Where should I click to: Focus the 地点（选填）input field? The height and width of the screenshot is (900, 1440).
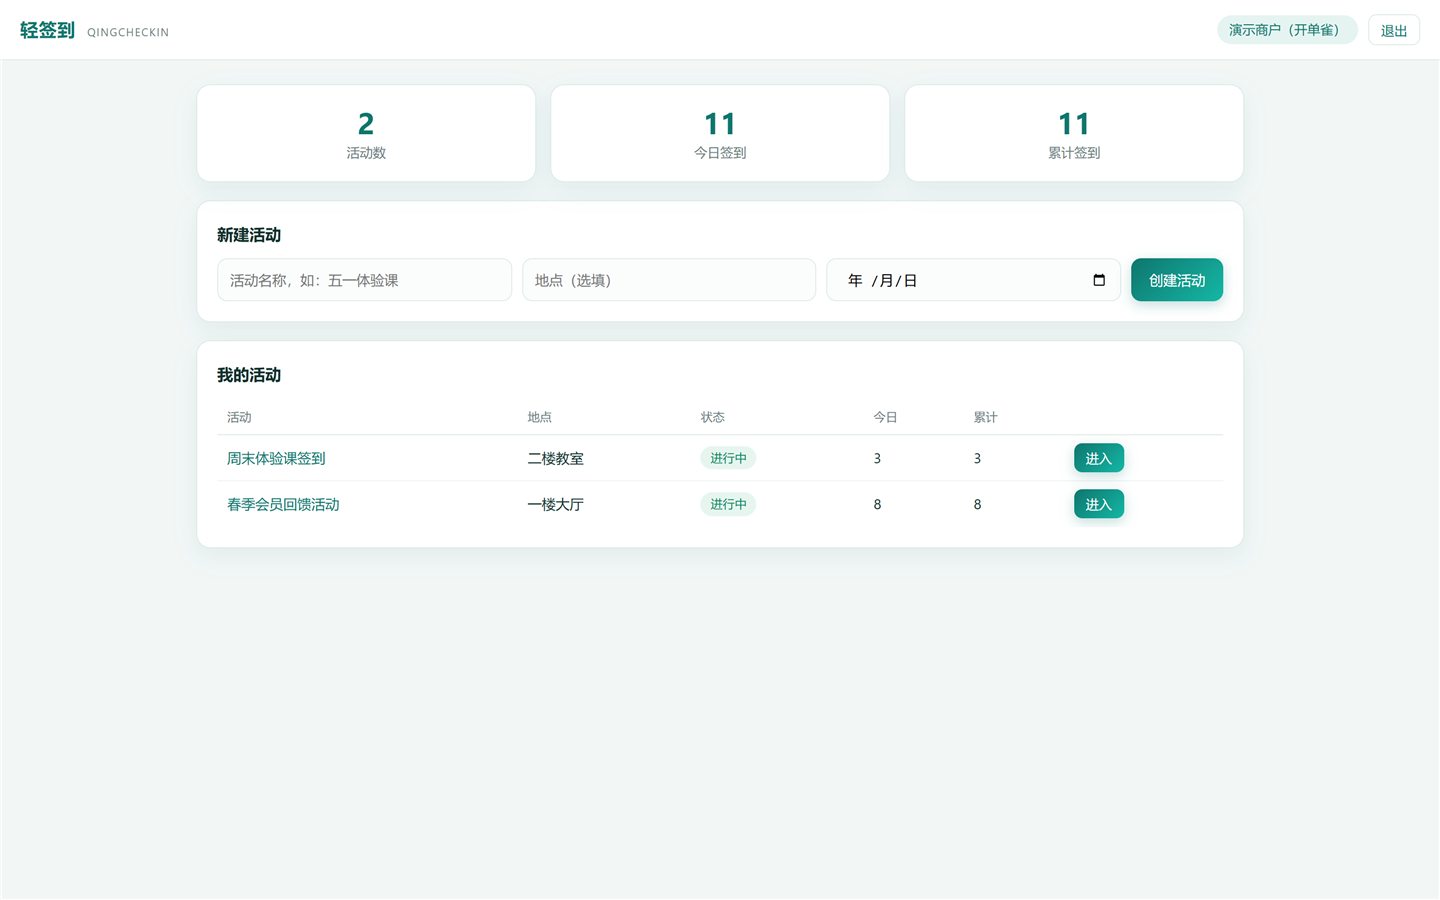669,280
